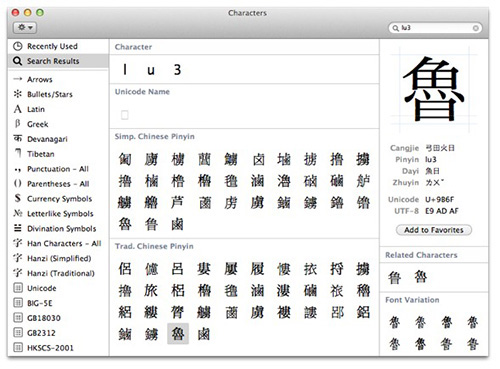Click the clock icon beside Recently Used
Viewport: 500px width, 369px height.
coord(17,46)
